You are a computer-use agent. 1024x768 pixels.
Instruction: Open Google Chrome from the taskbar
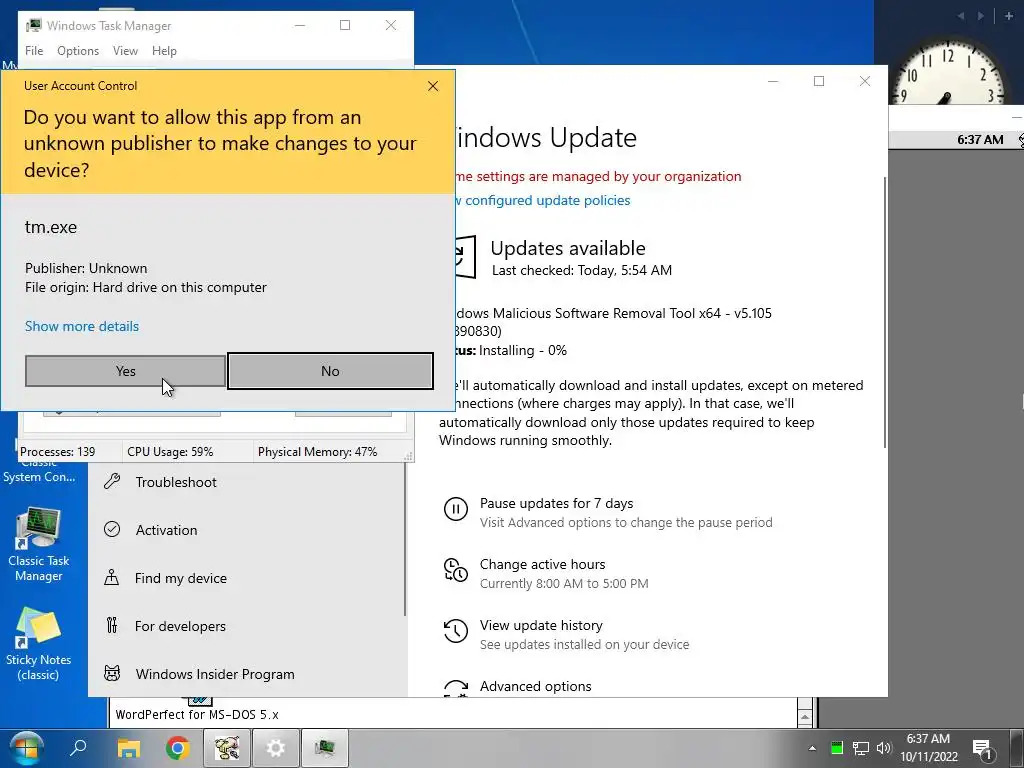[x=178, y=748]
